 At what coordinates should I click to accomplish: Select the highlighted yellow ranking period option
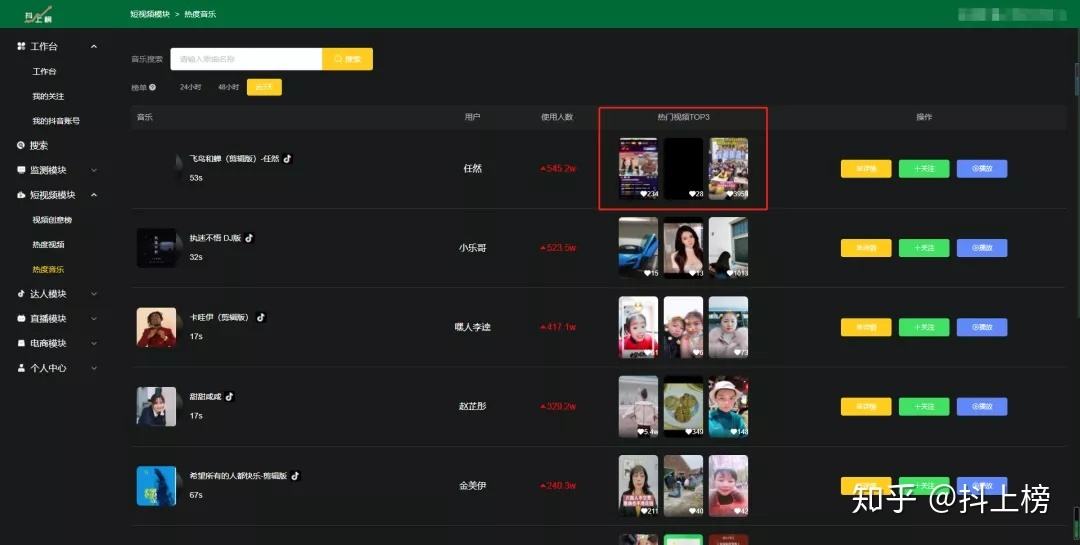[x=264, y=88]
